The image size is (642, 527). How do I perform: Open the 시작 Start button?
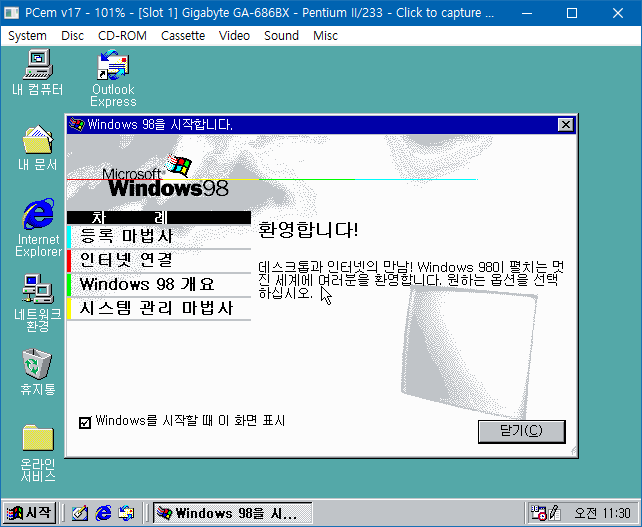tap(29, 513)
